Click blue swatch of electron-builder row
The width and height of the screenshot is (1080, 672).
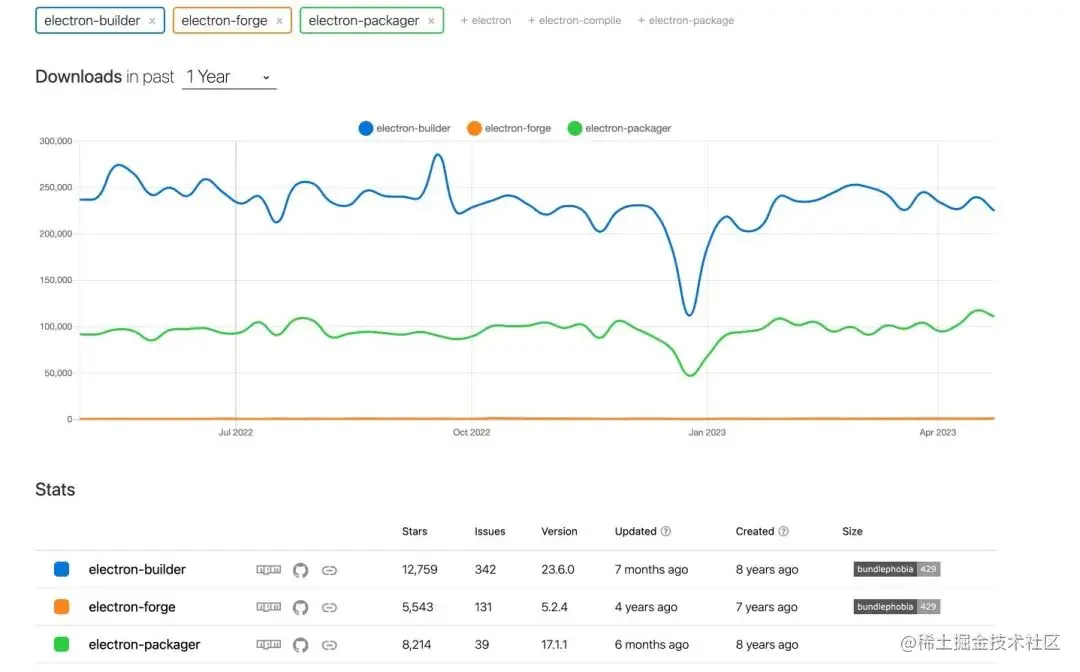(61, 569)
